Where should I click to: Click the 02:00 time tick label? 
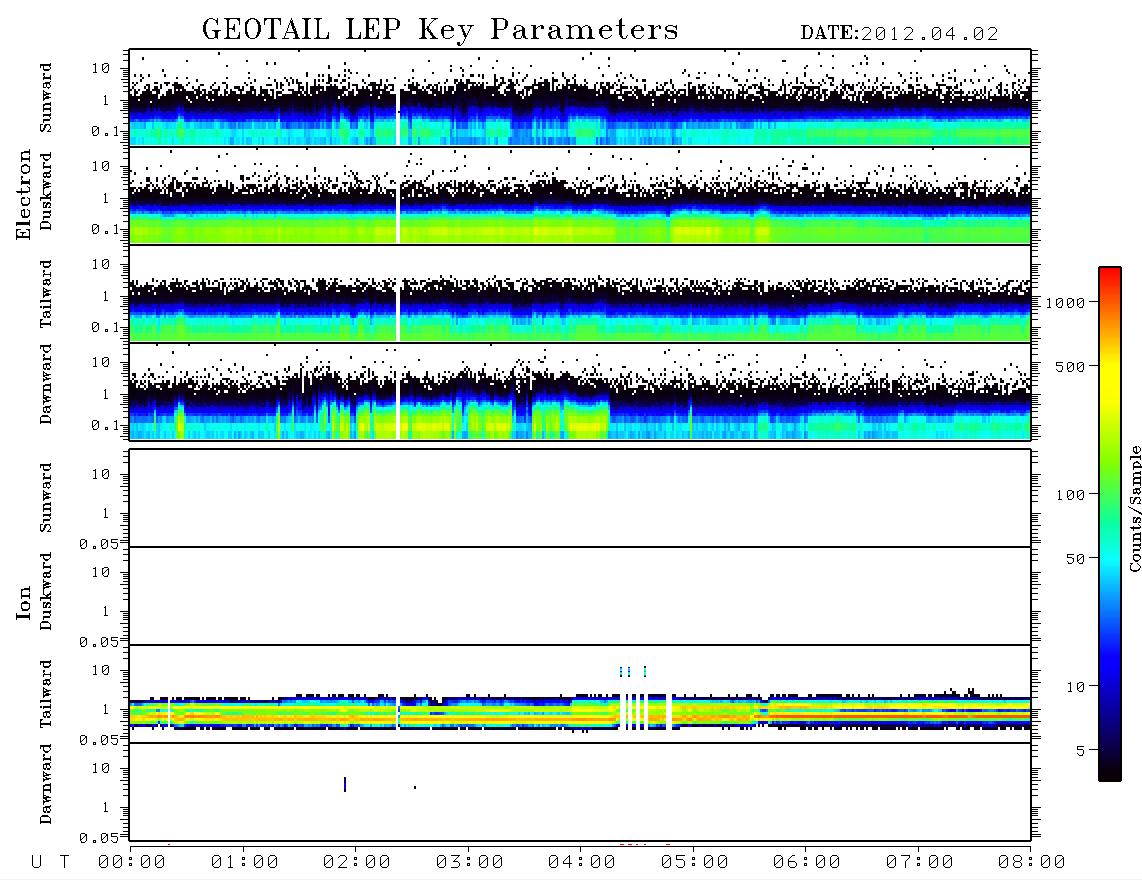click(x=357, y=863)
